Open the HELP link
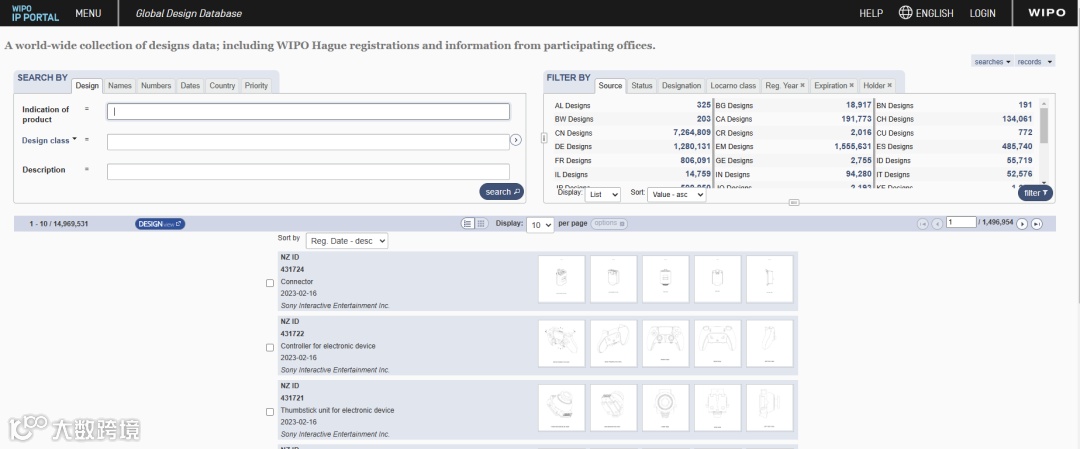1080x449 pixels. coord(871,13)
